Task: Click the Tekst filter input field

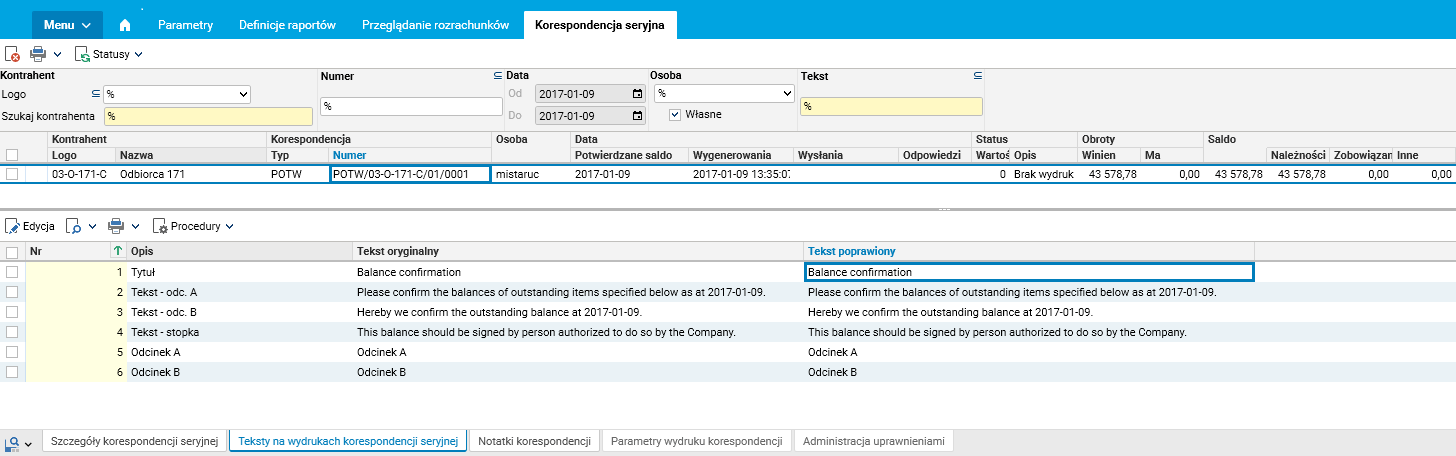Action: [x=891, y=106]
